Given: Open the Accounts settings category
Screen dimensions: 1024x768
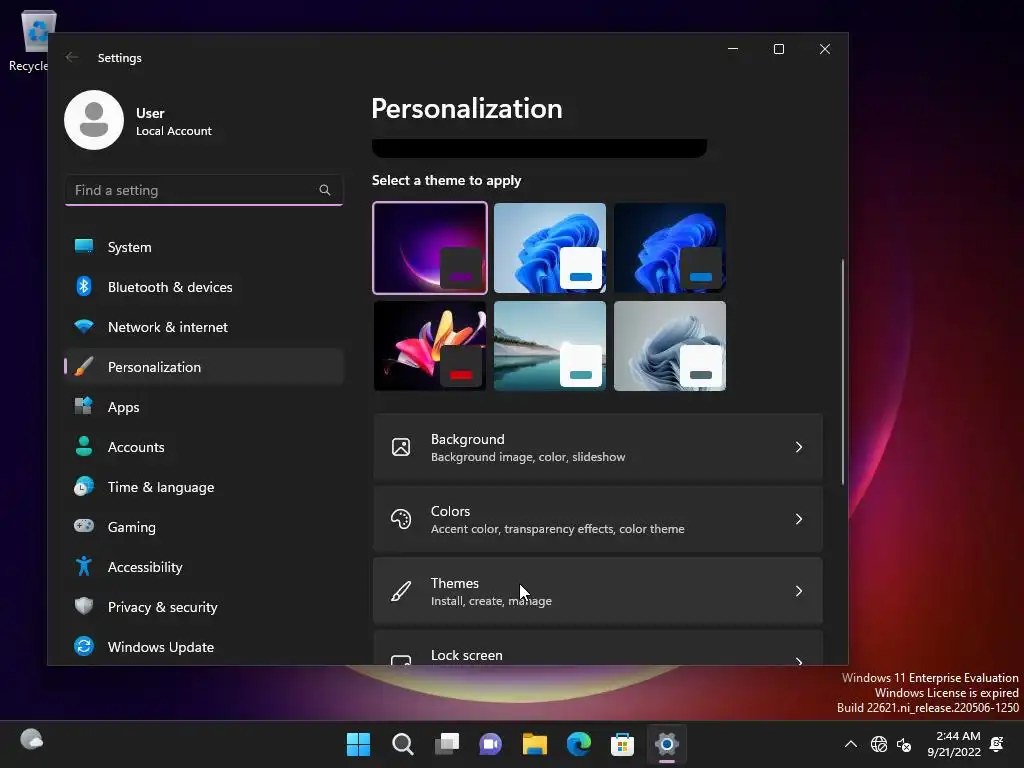Looking at the screenshot, I should (204, 447).
